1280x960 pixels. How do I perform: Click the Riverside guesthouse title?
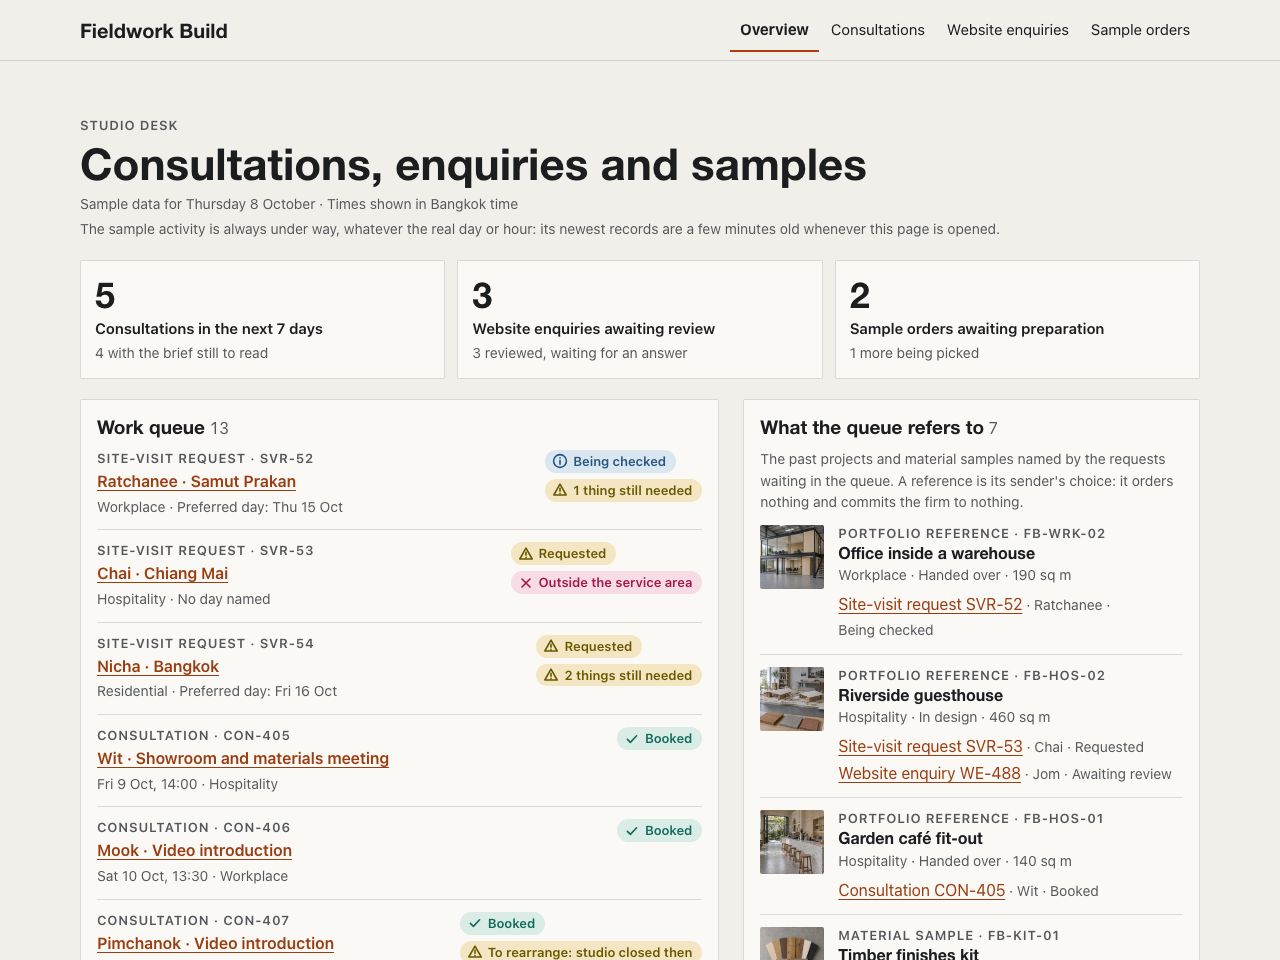[920, 695]
